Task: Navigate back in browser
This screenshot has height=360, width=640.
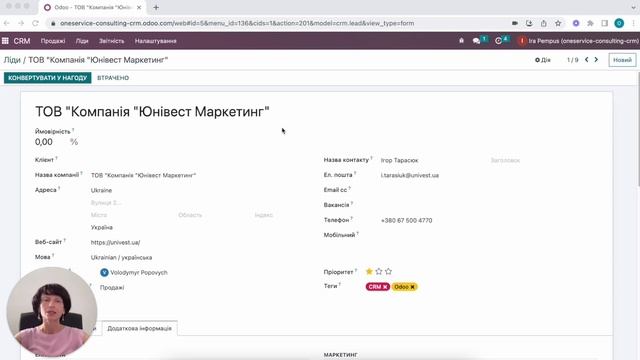Action: tap(7, 23)
